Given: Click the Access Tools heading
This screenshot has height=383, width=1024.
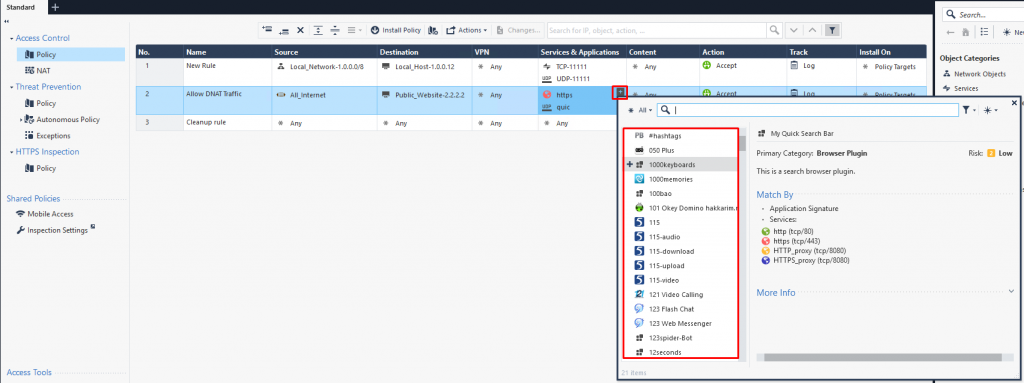Looking at the screenshot, I should [29, 373].
